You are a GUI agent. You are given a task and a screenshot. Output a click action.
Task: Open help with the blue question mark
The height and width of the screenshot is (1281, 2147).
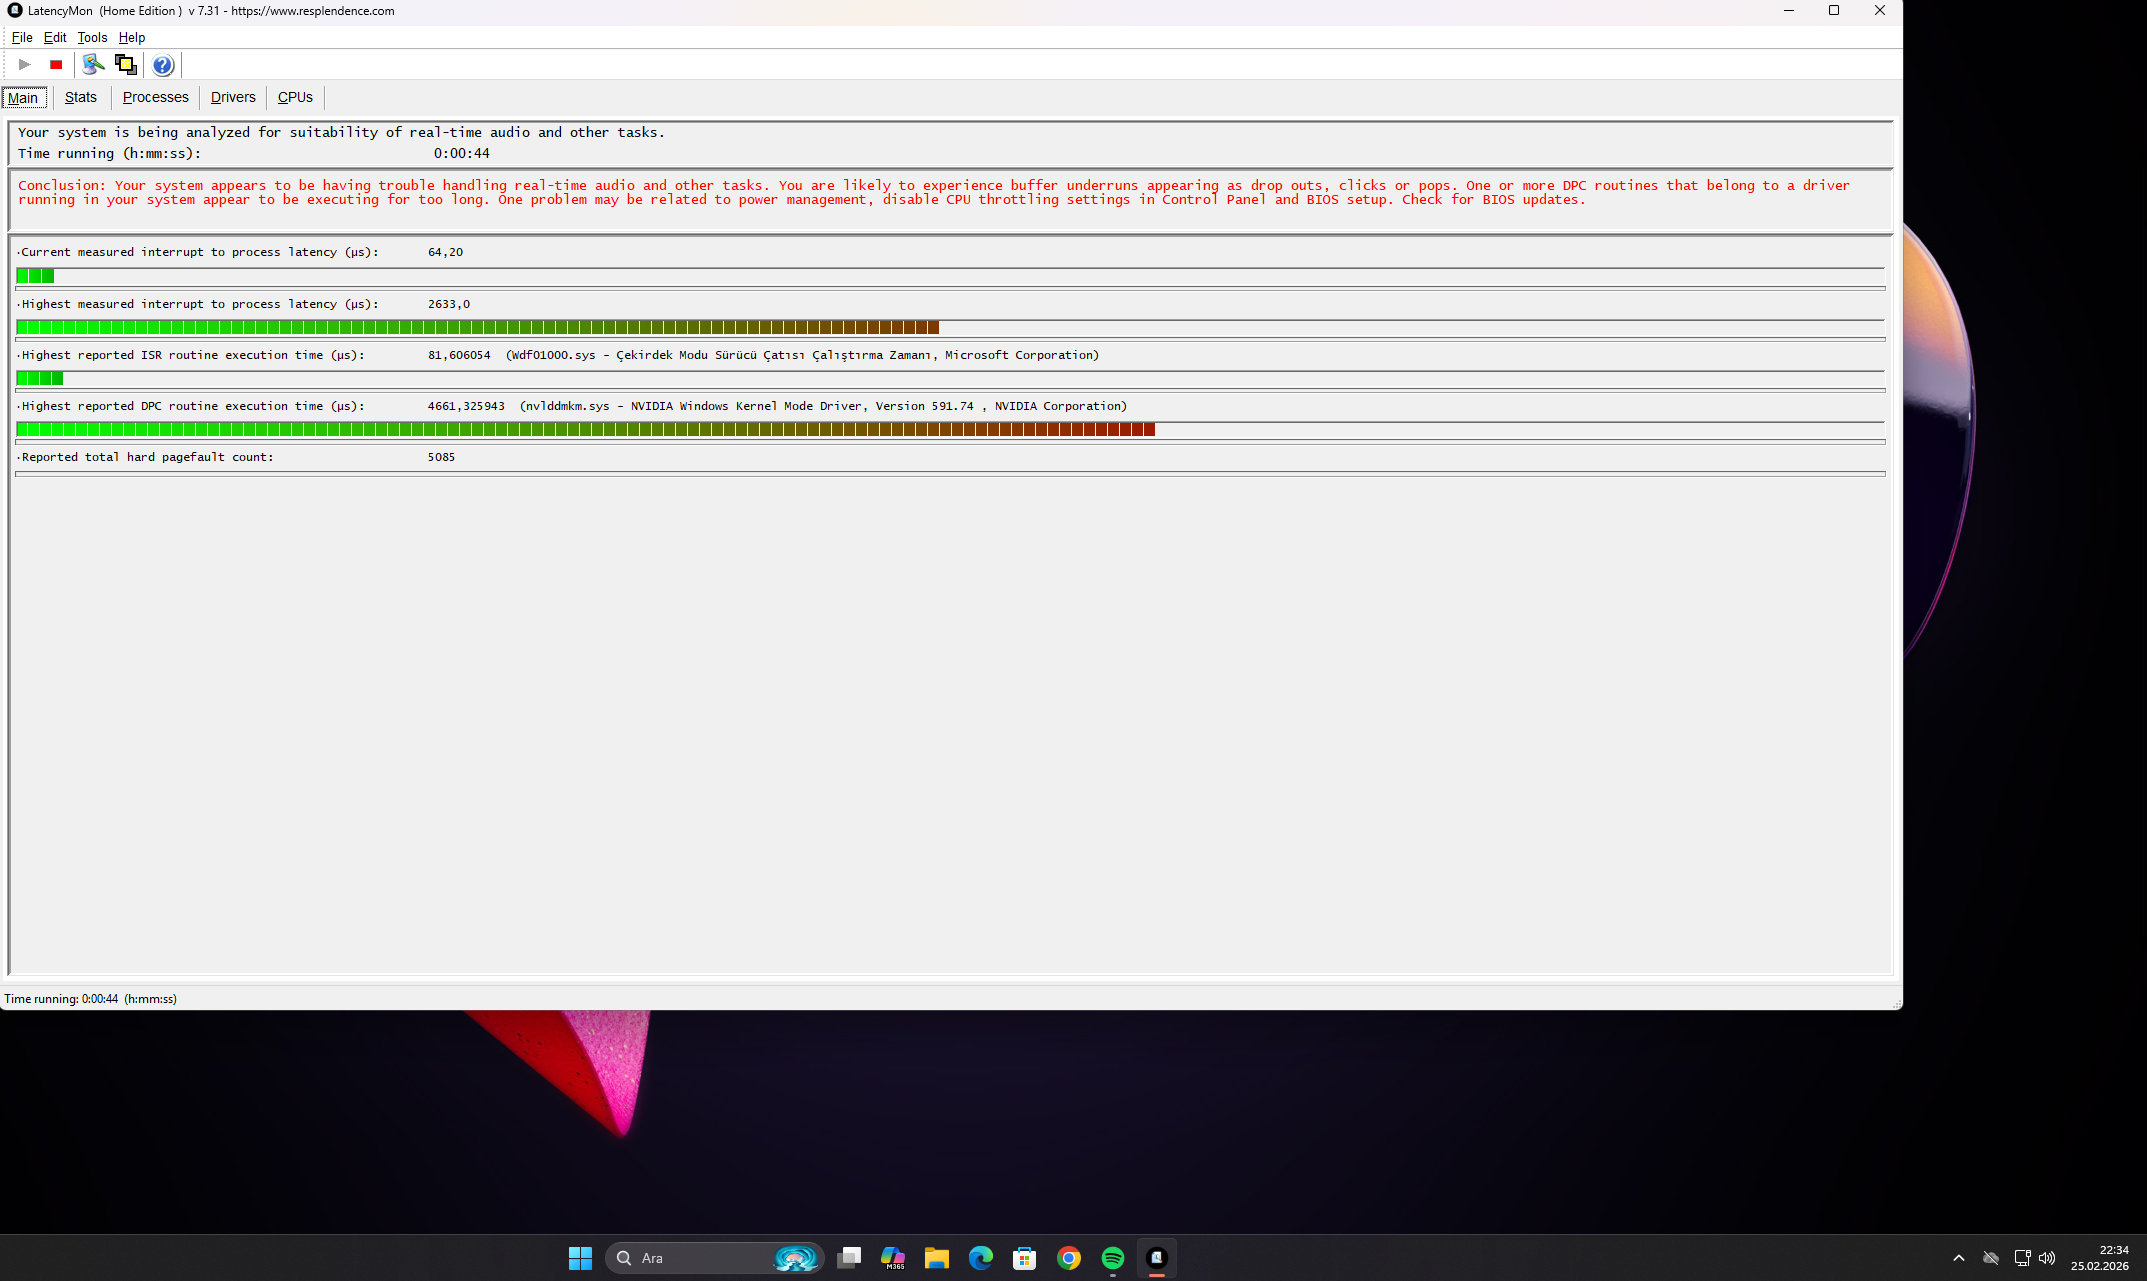pos(163,65)
